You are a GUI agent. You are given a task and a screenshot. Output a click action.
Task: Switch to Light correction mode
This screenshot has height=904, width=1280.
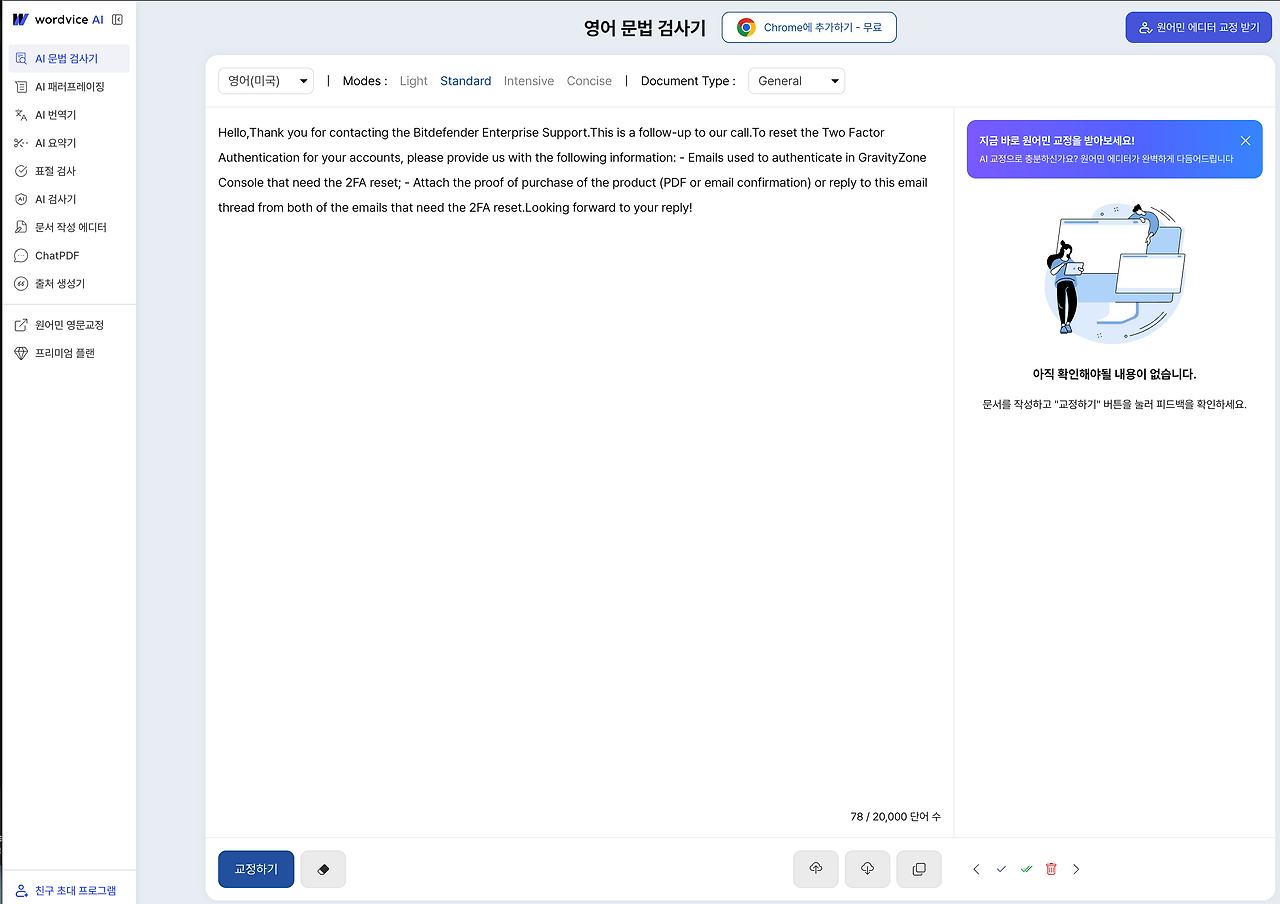point(413,80)
